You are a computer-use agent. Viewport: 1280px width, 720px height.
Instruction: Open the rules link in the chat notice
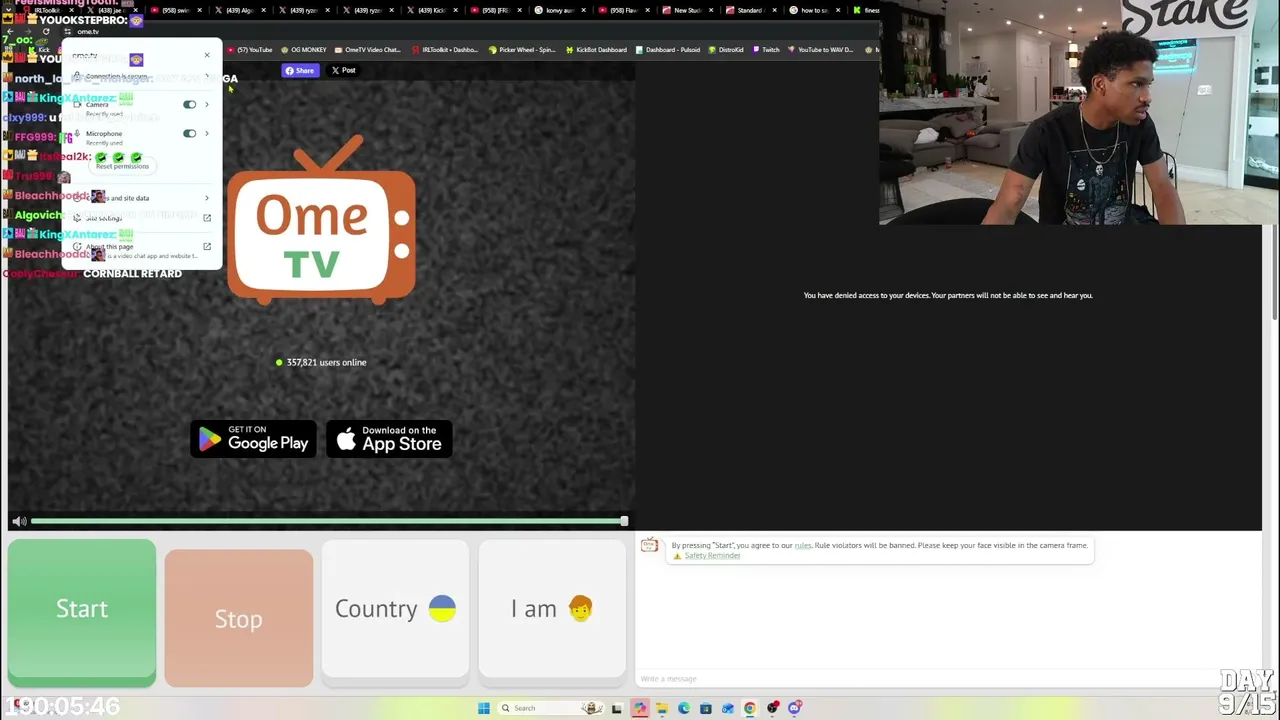tap(802, 546)
